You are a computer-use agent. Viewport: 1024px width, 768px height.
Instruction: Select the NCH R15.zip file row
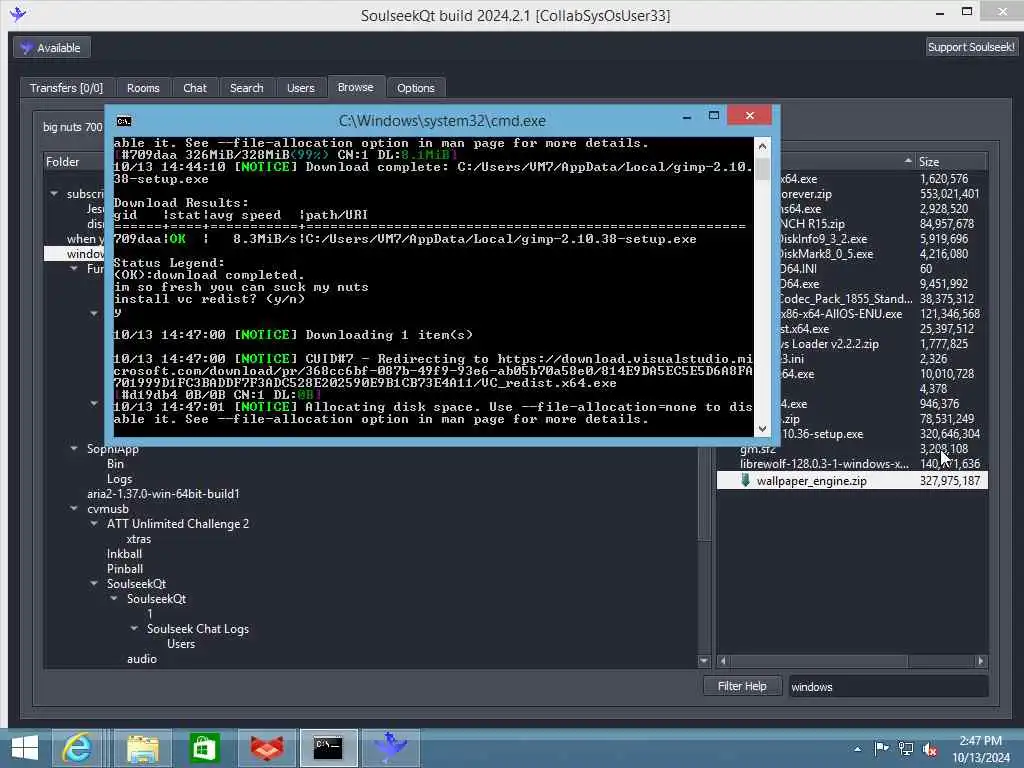pyautogui.click(x=884, y=224)
